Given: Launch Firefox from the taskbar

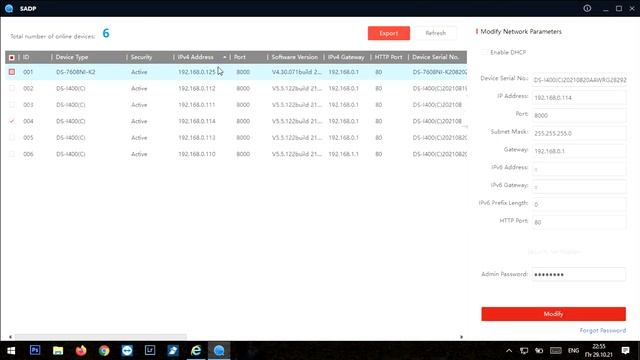Looking at the screenshot, I should (x=81, y=350).
